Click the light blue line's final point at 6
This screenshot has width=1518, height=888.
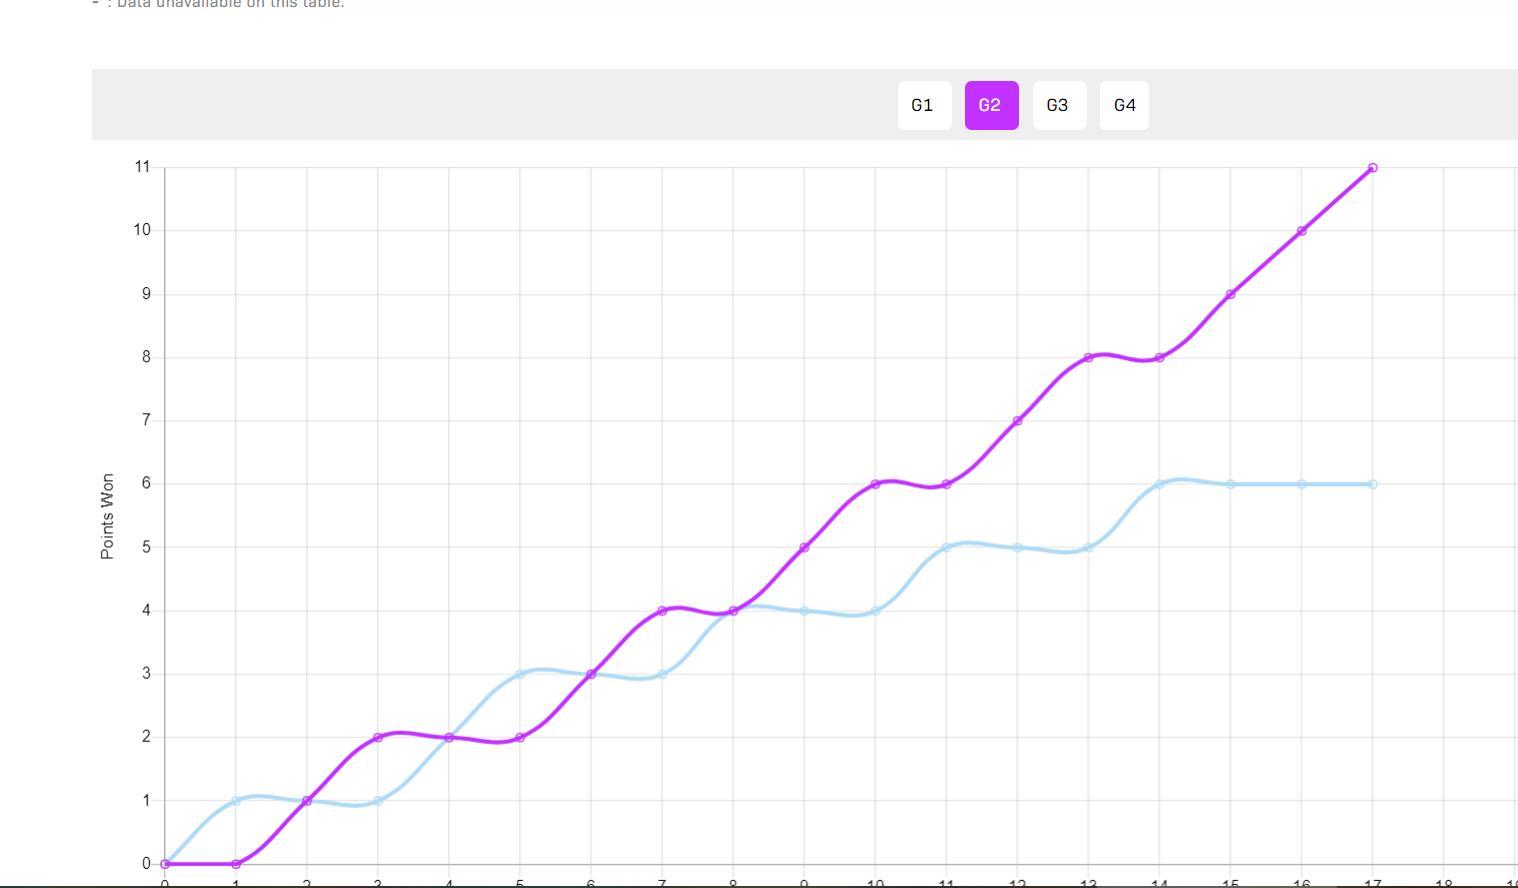1372,484
